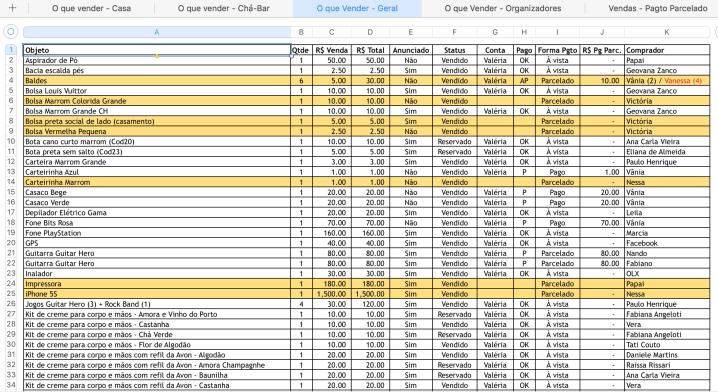Switch to the 'O que vender - Chá-Bar' tab
This screenshot has width=718, height=392.
[x=223, y=8]
